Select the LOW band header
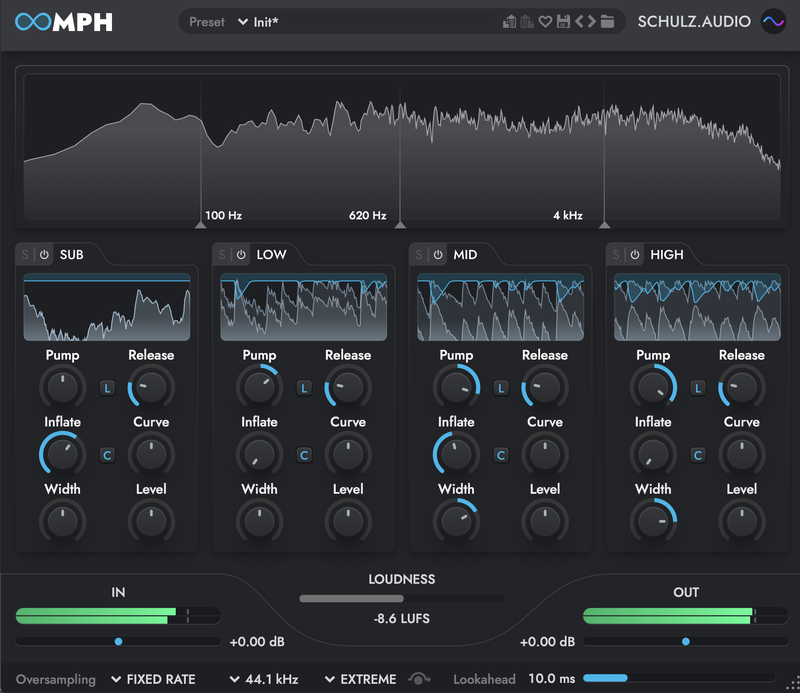 pyautogui.click(x=270, y=255)
